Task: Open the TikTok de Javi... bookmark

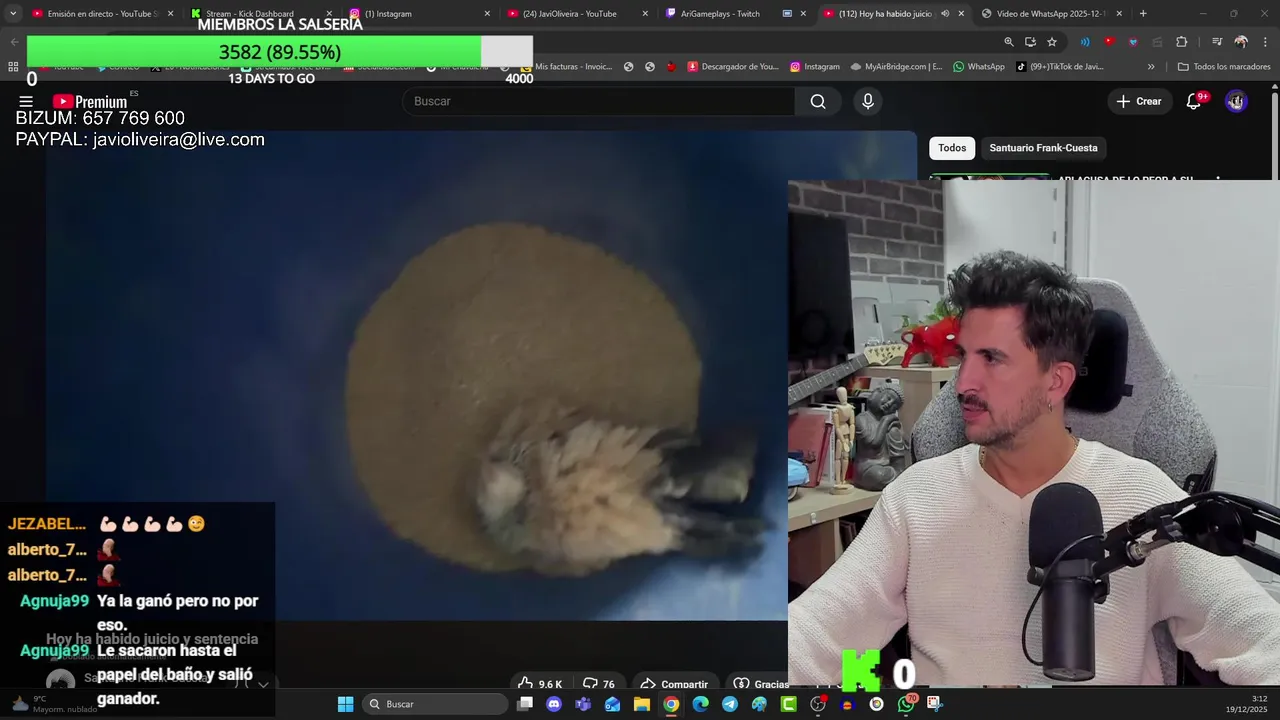Action: pos(1060,67)
